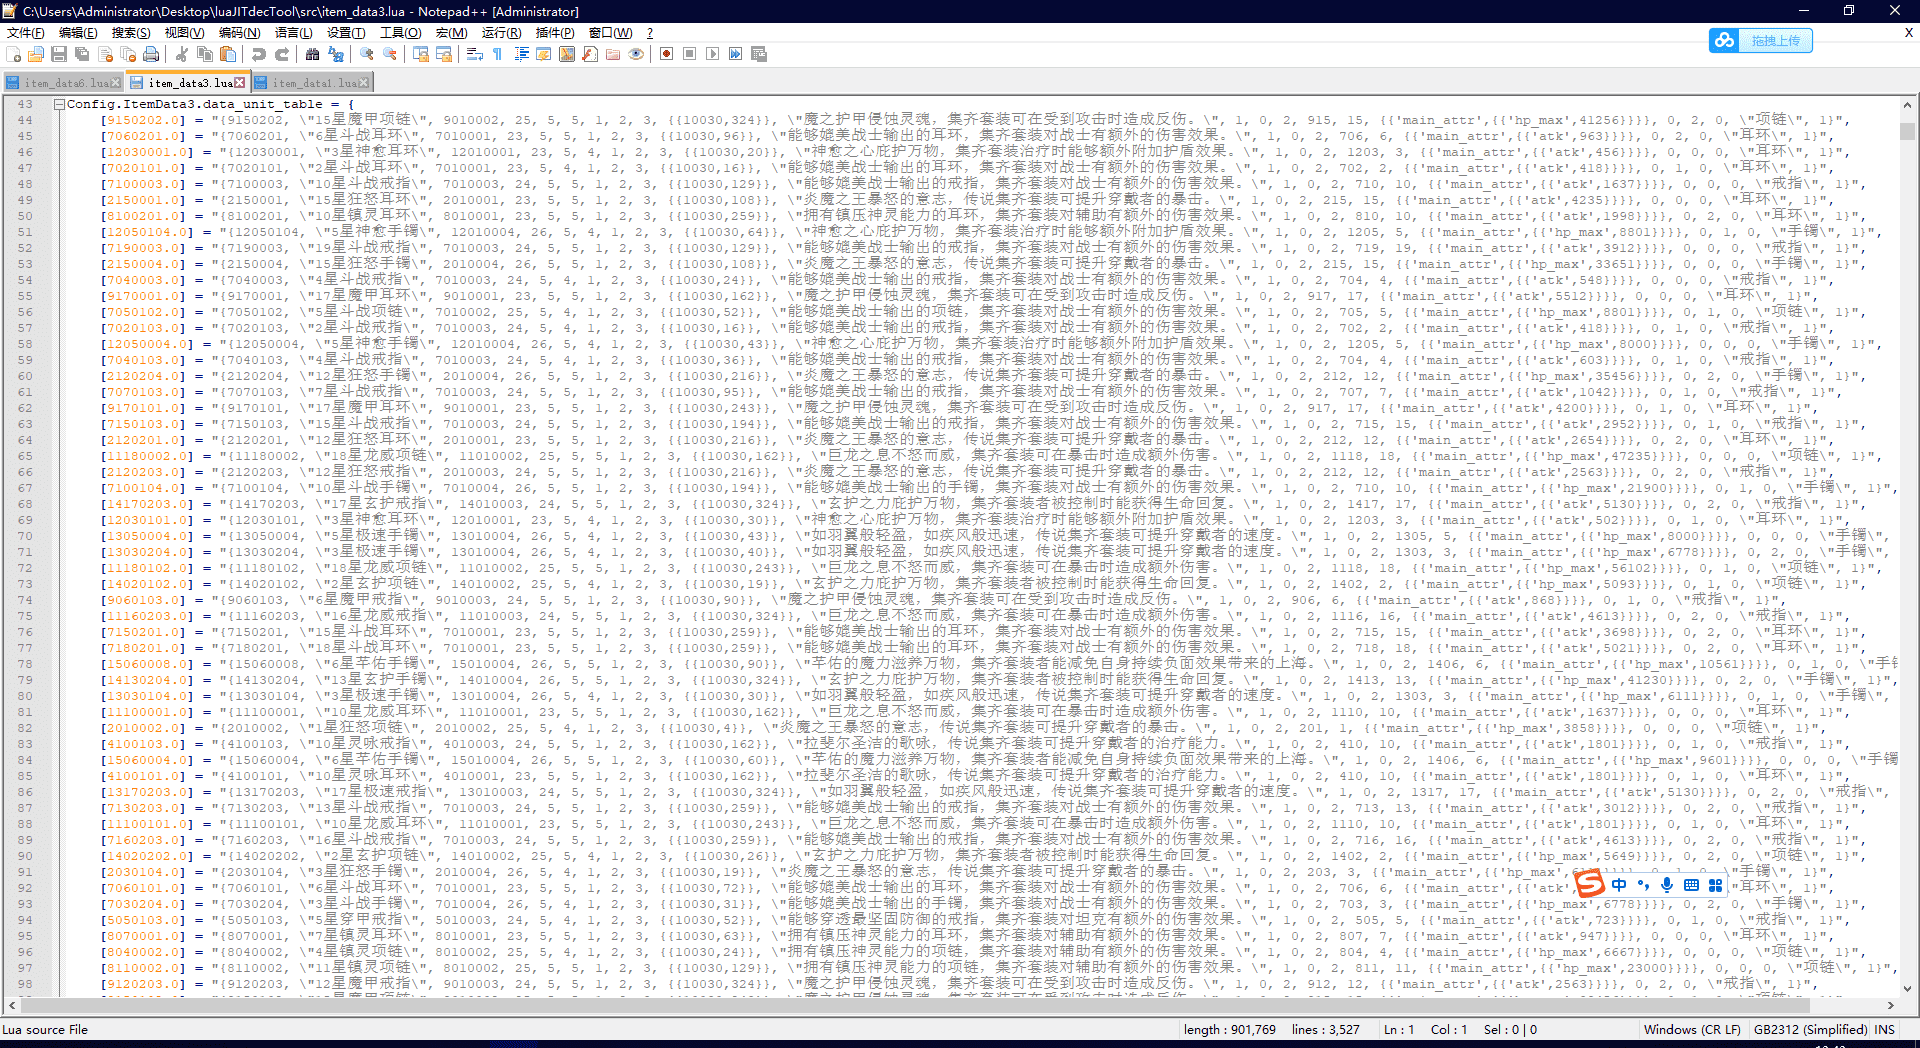The image size is (1920, 1048).
Task: Click the horizontal scrollbar right arrow
Action: [1891, 1006]
